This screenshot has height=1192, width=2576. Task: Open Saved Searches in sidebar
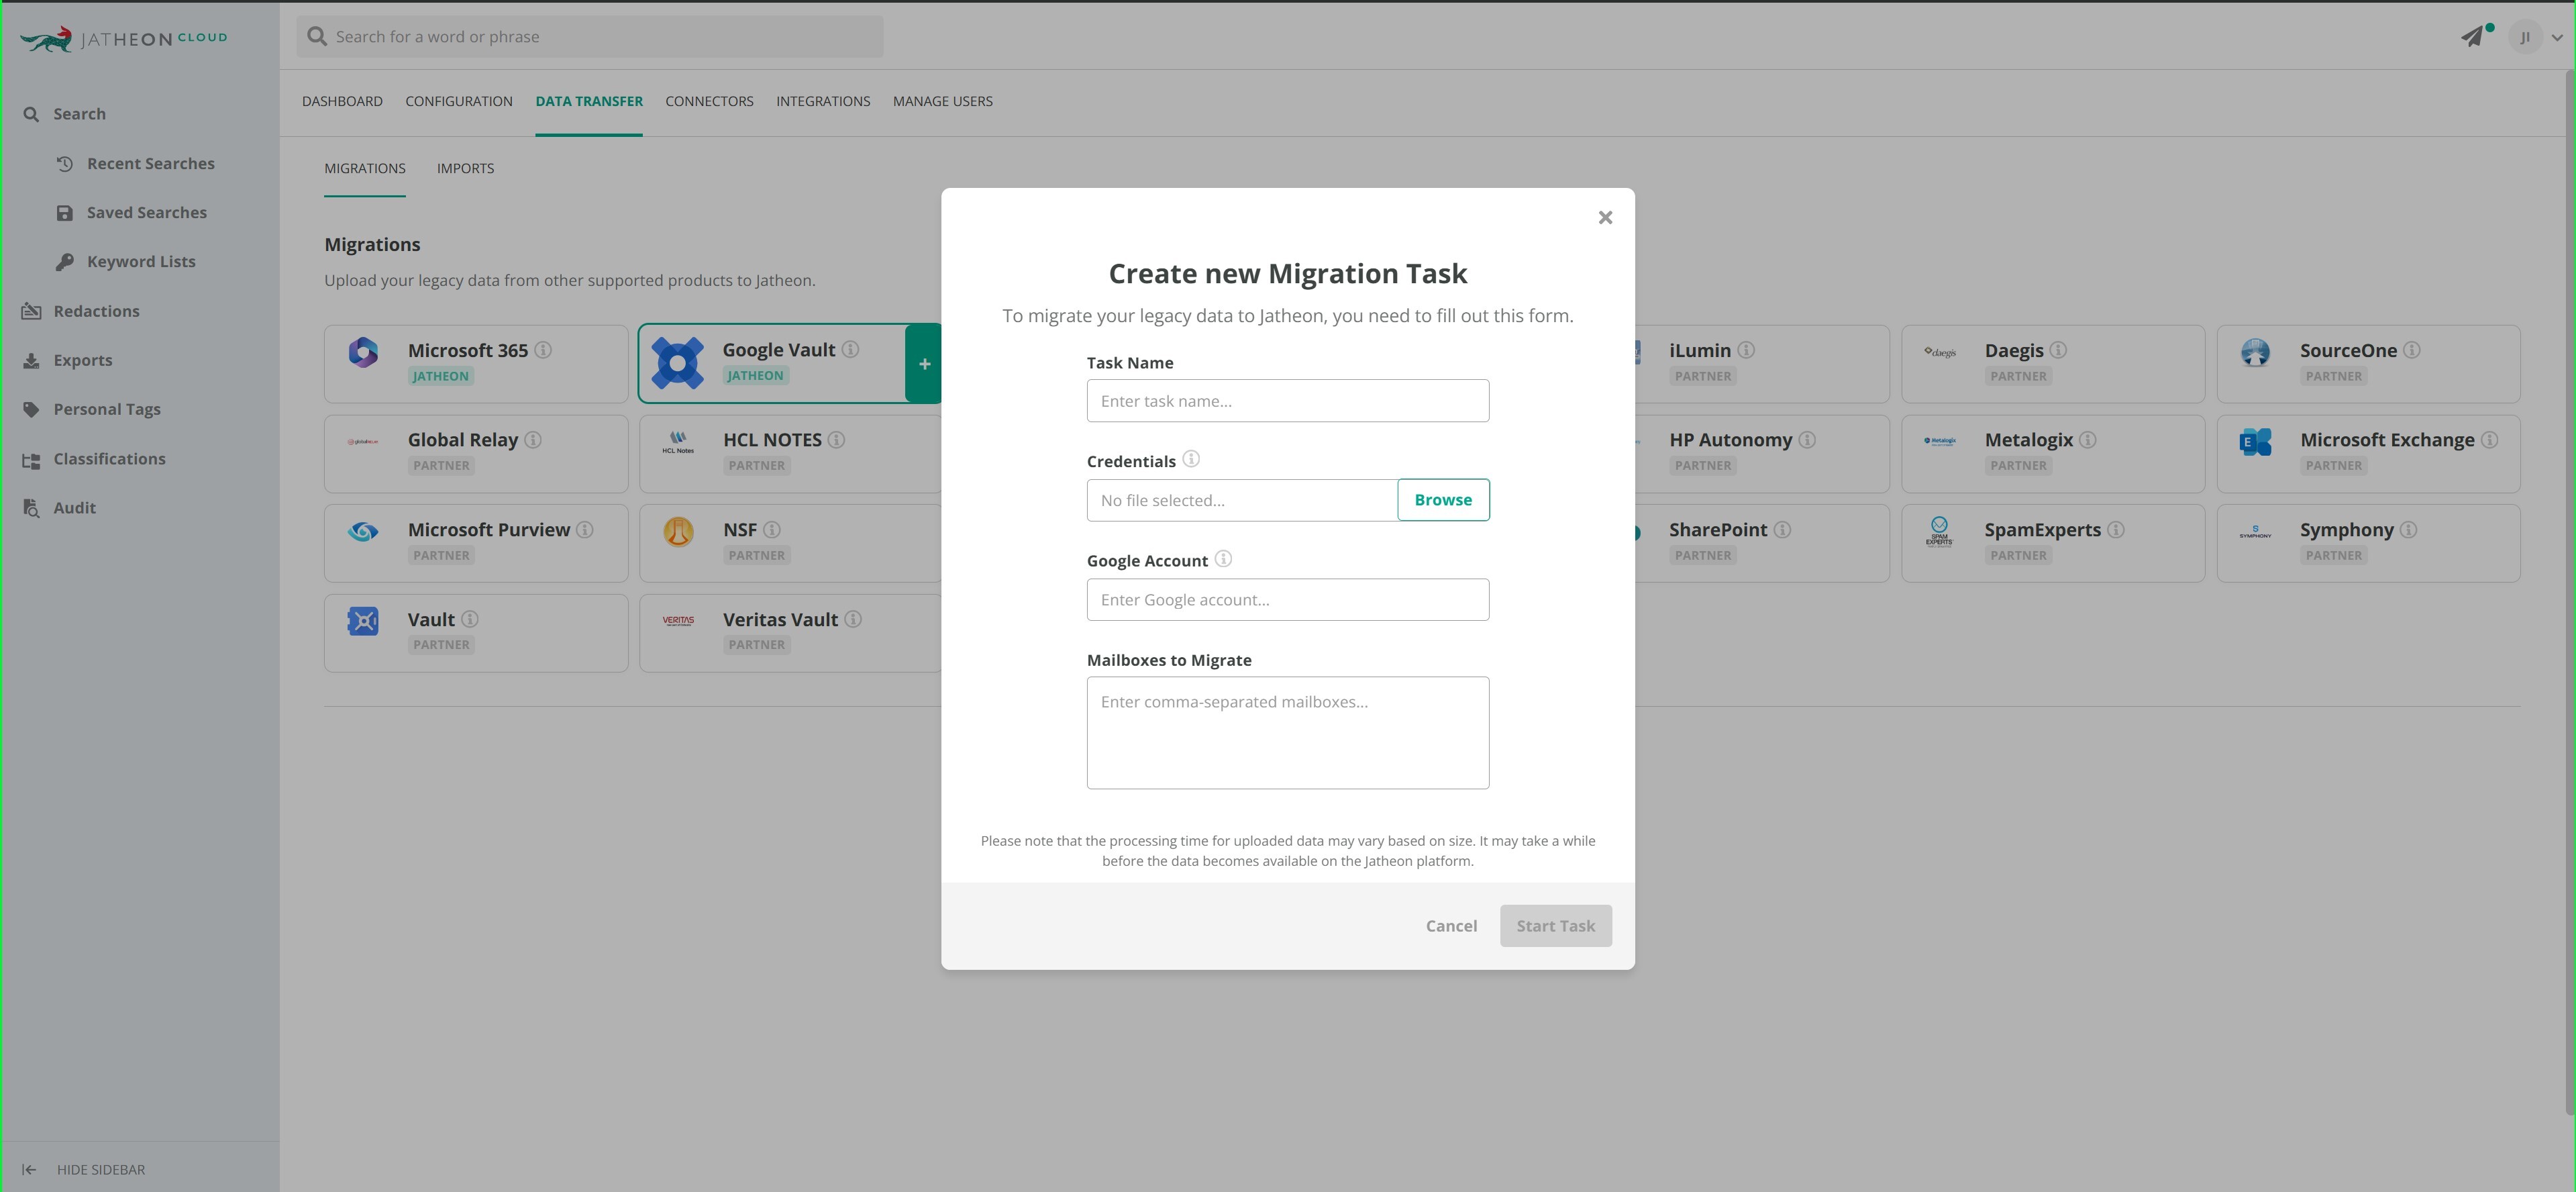coord(146,213)
